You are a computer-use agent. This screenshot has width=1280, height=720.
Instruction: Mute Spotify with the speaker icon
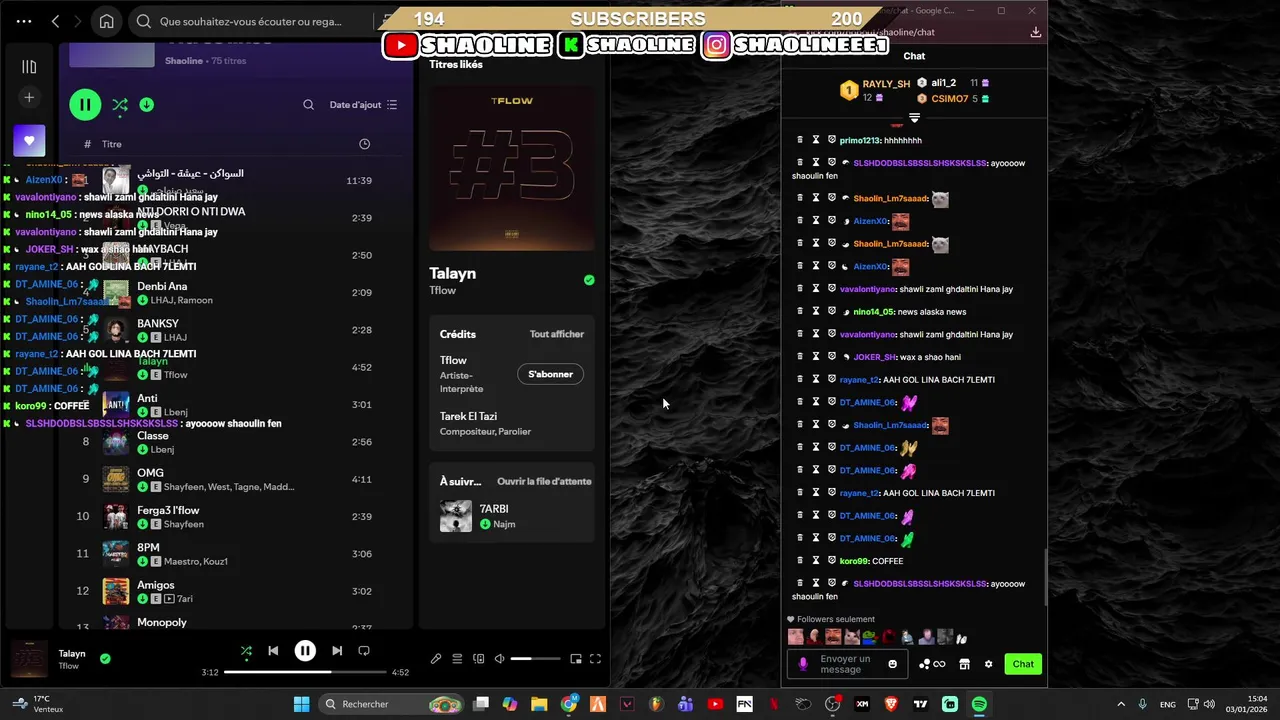click(x=499, y=659)
